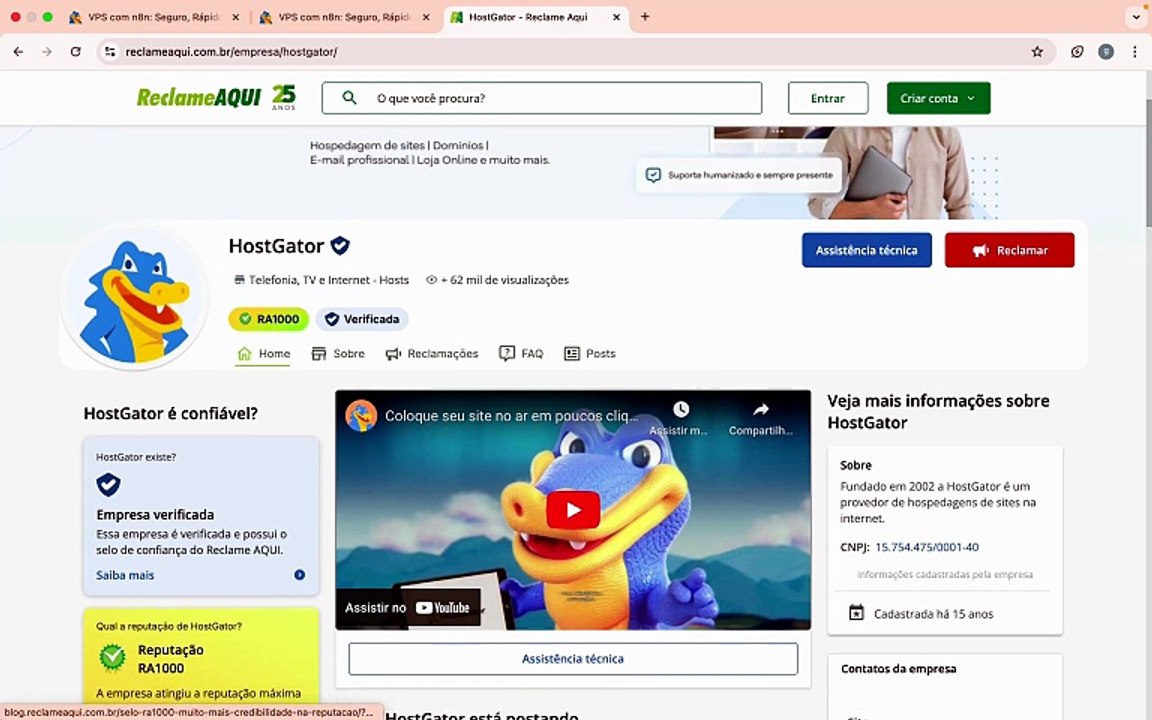Click the browser forward arrow
The height and width of the screenshot is (720, 1152).
point(47,51)
